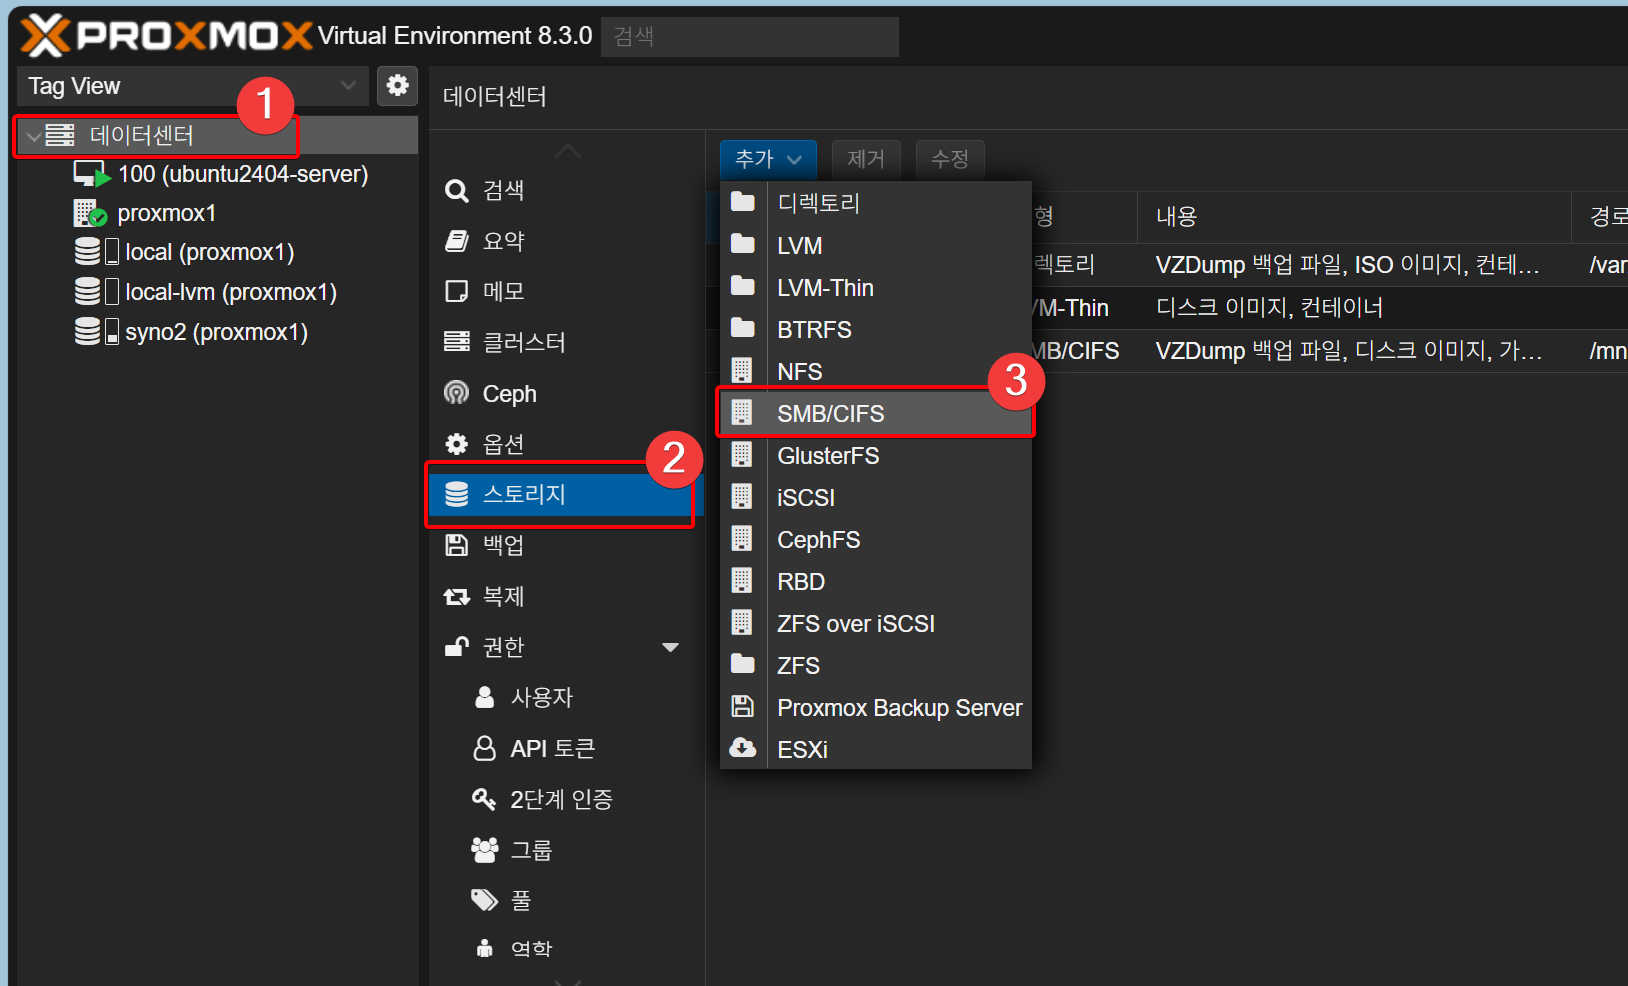
Task: Click the folder icon beside 디렉토리
Action: click(743, 202)
